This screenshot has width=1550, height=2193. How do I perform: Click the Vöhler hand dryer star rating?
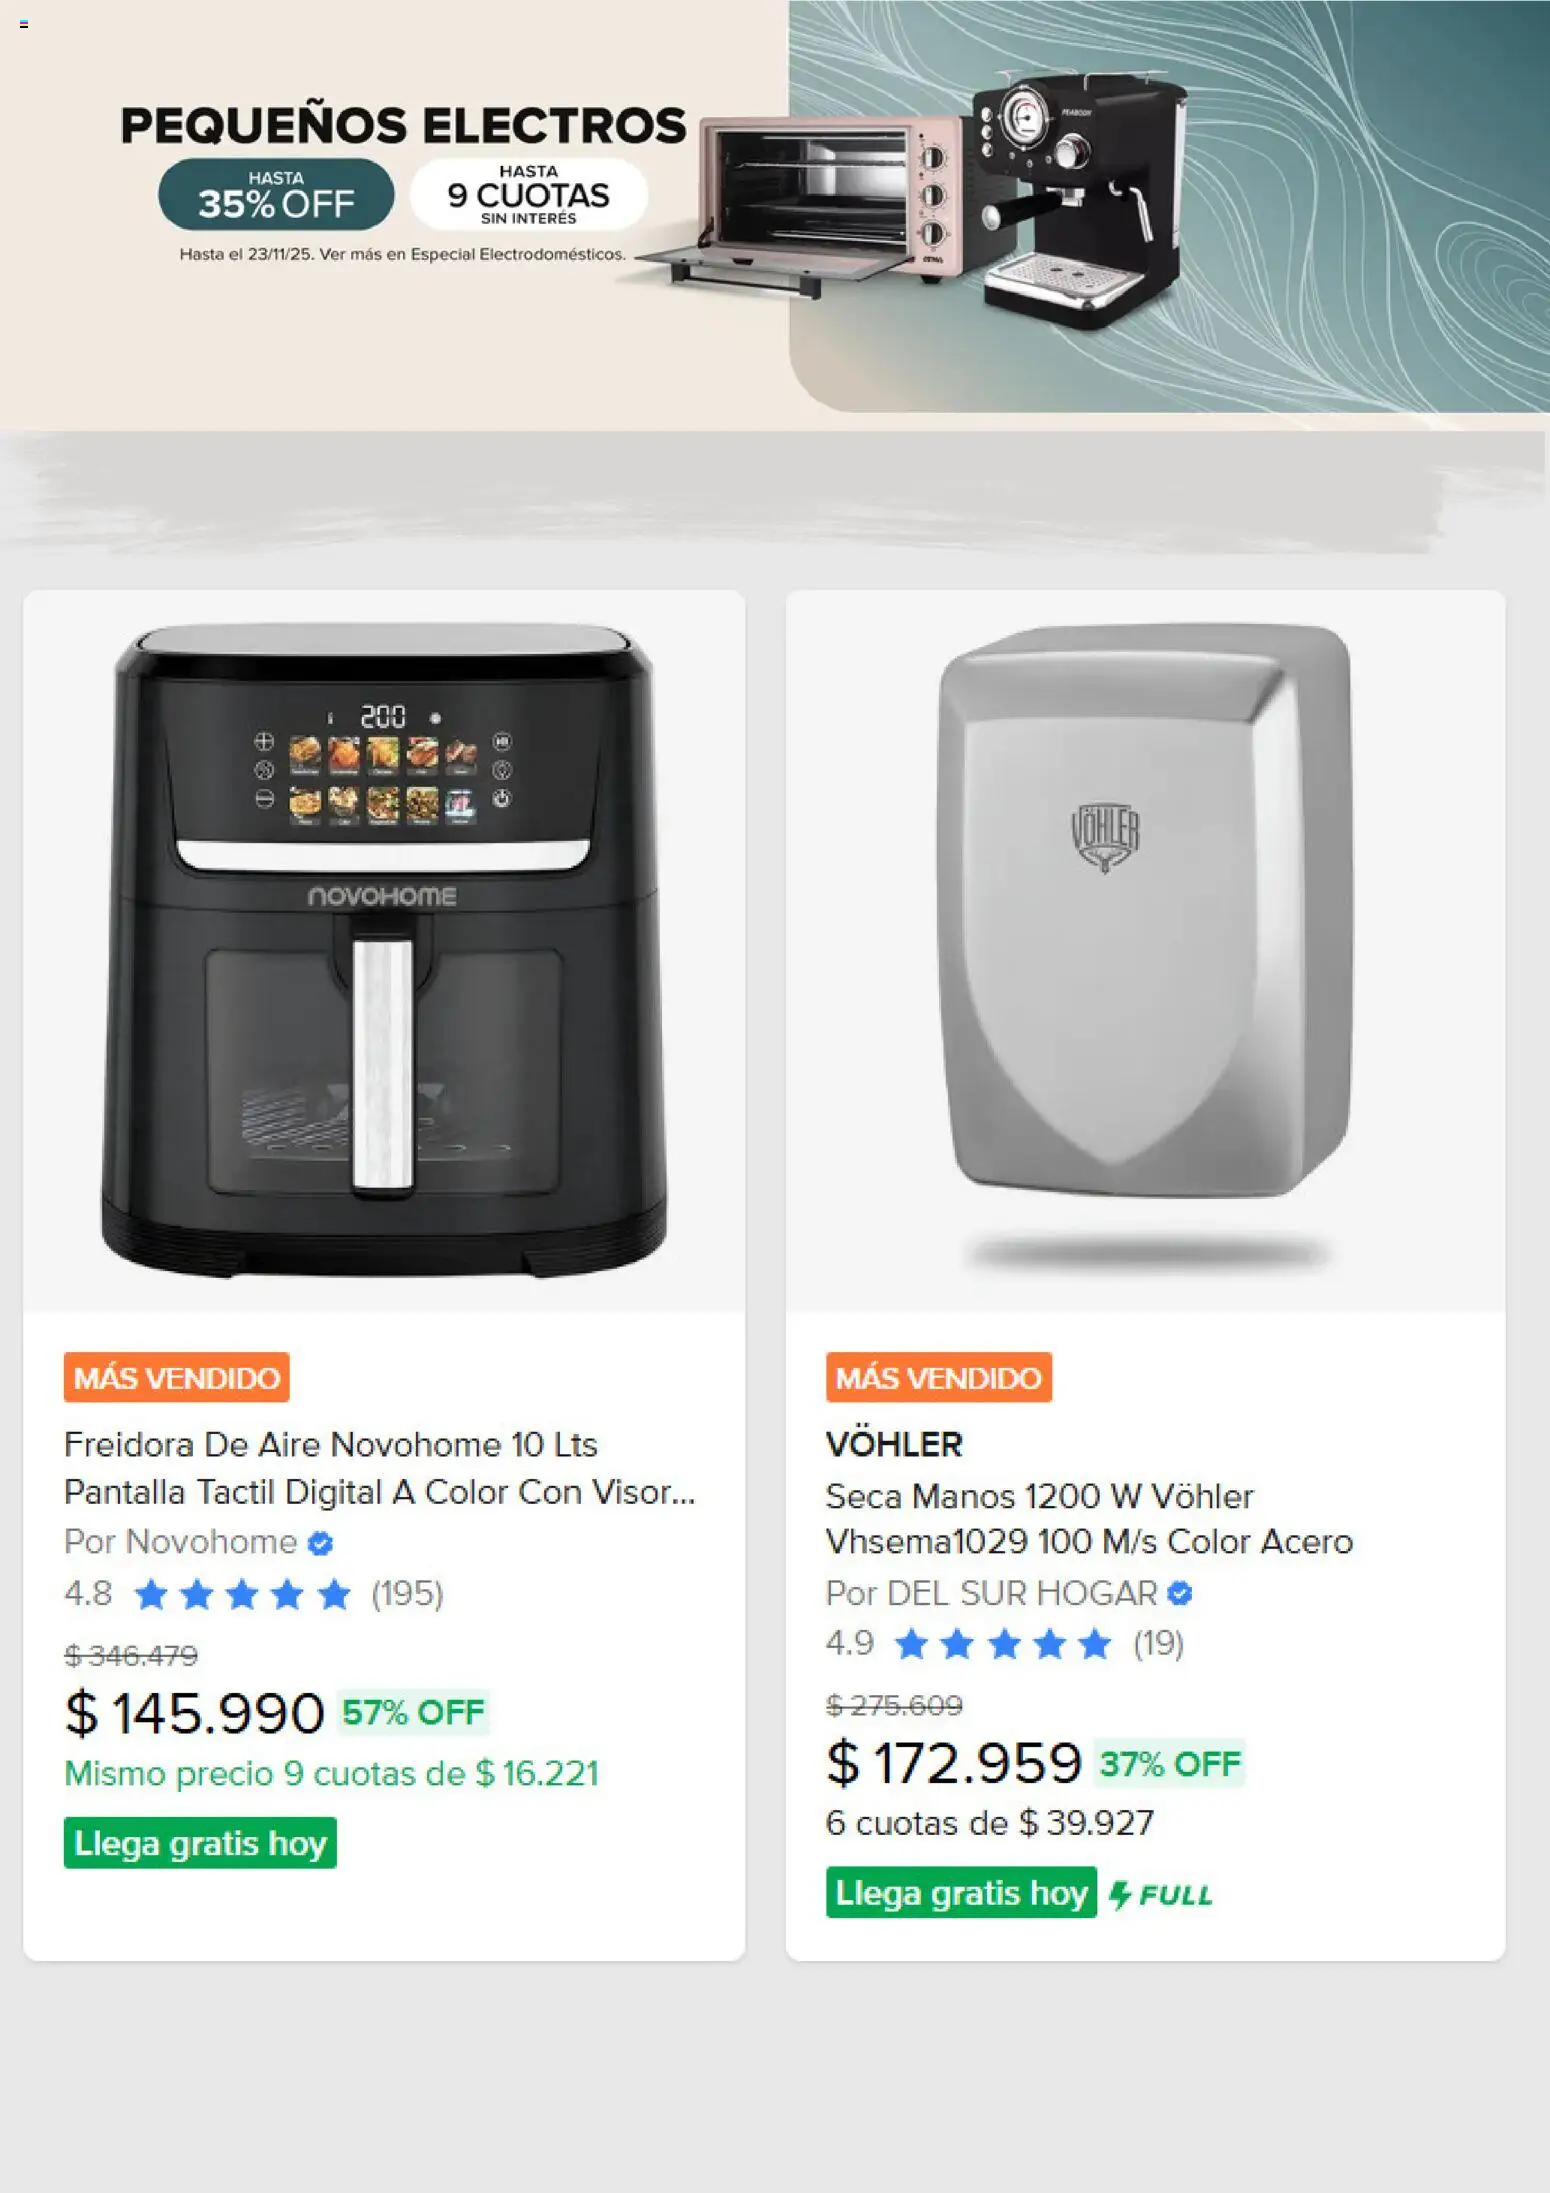[1003, 1644]
